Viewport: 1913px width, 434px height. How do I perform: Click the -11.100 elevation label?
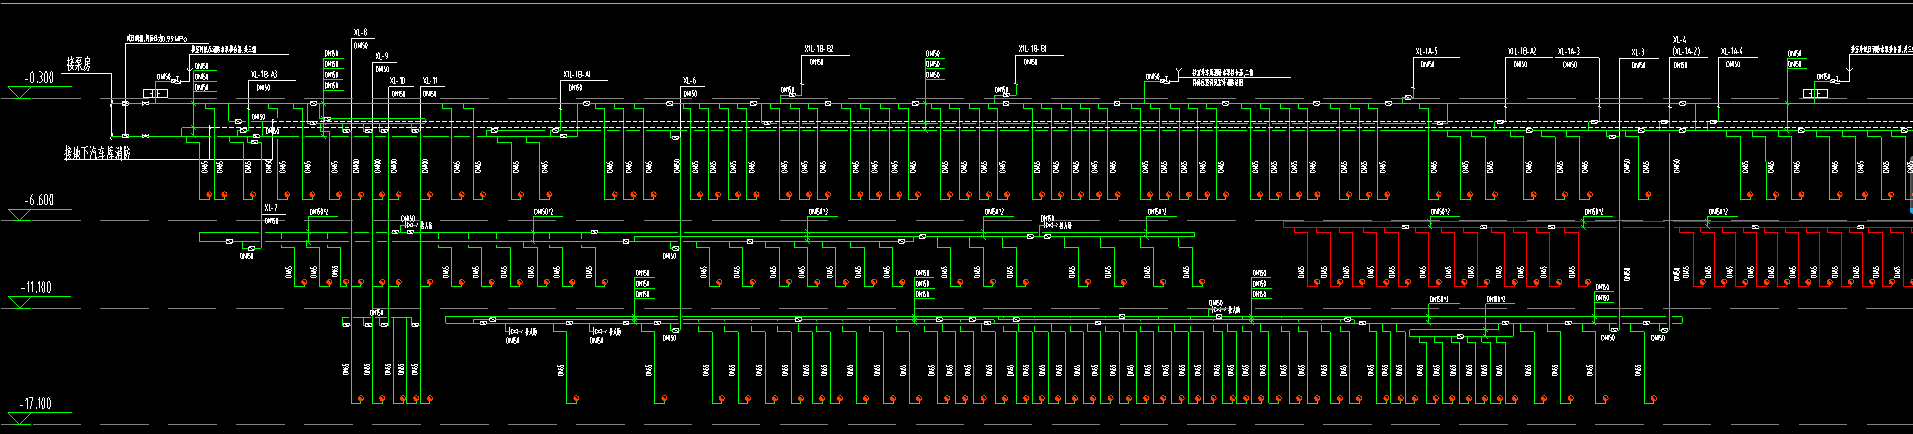(x=36, y=287)
